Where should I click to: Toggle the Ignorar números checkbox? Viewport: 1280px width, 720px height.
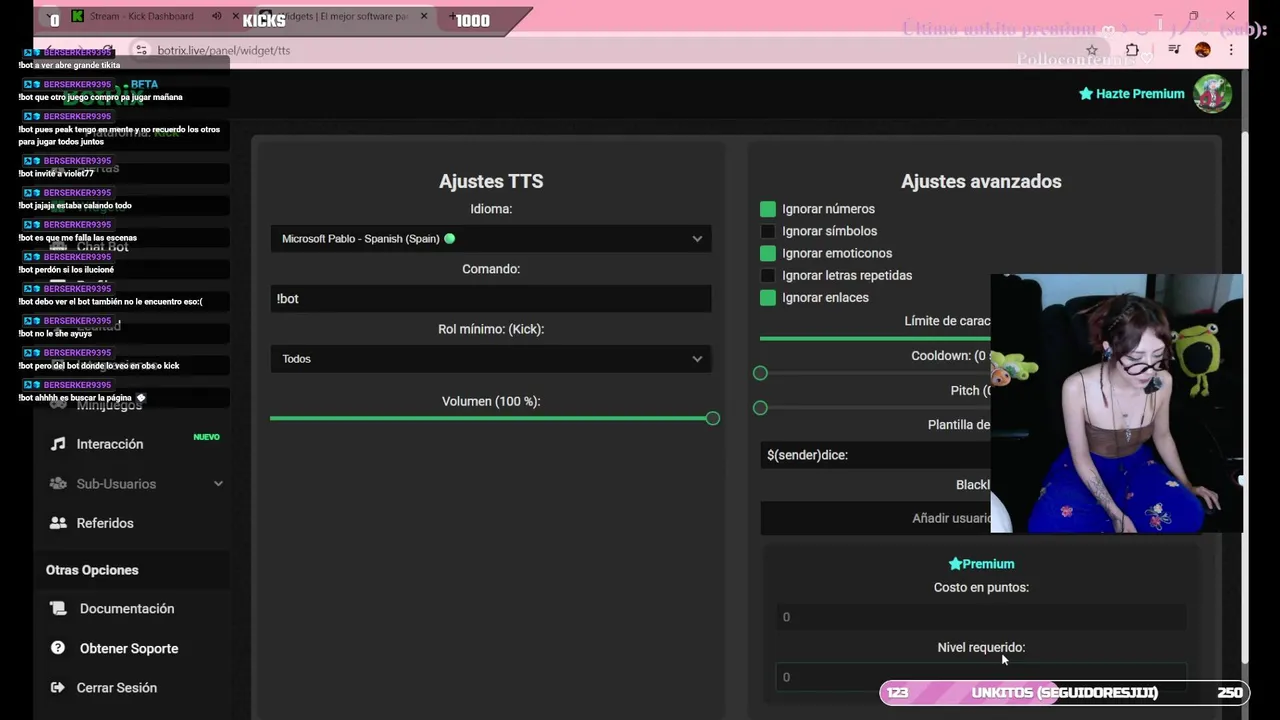pyautogui.click(x=768, y=209)
